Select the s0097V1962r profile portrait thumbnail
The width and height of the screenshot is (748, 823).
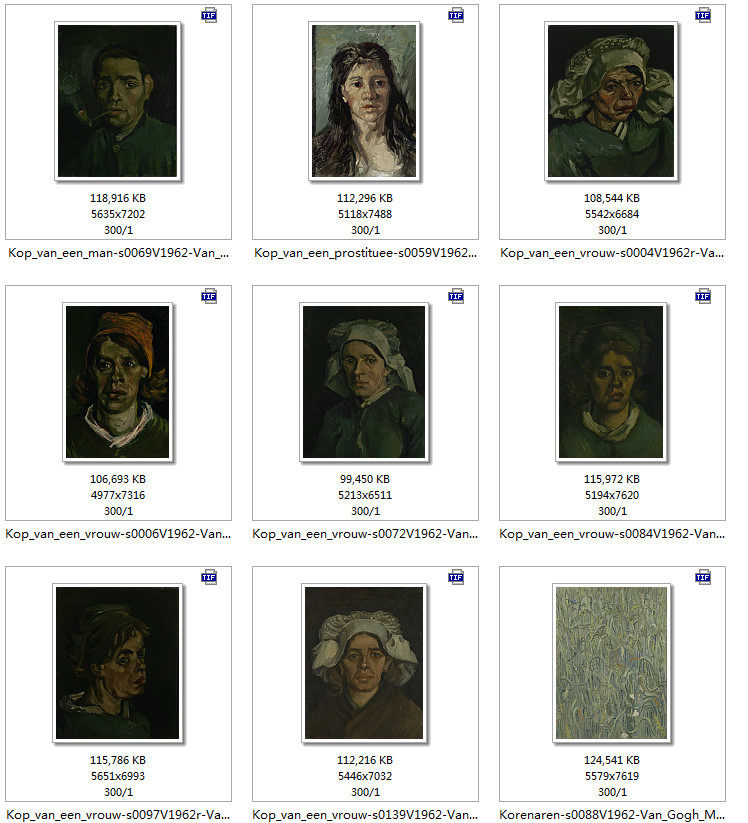(x=118, y=663)
